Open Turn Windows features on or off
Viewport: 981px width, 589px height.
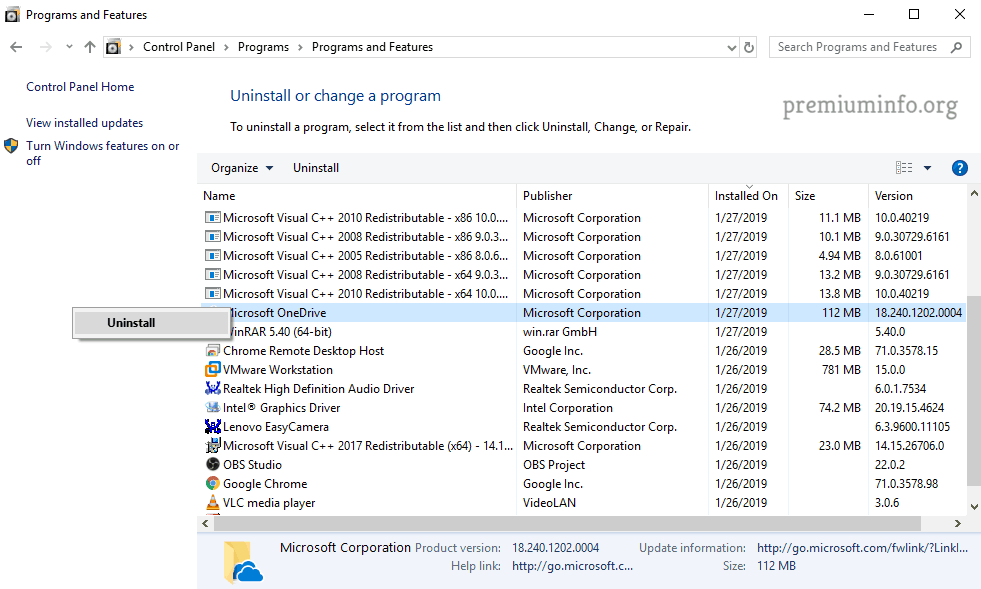tap(103, 153)
